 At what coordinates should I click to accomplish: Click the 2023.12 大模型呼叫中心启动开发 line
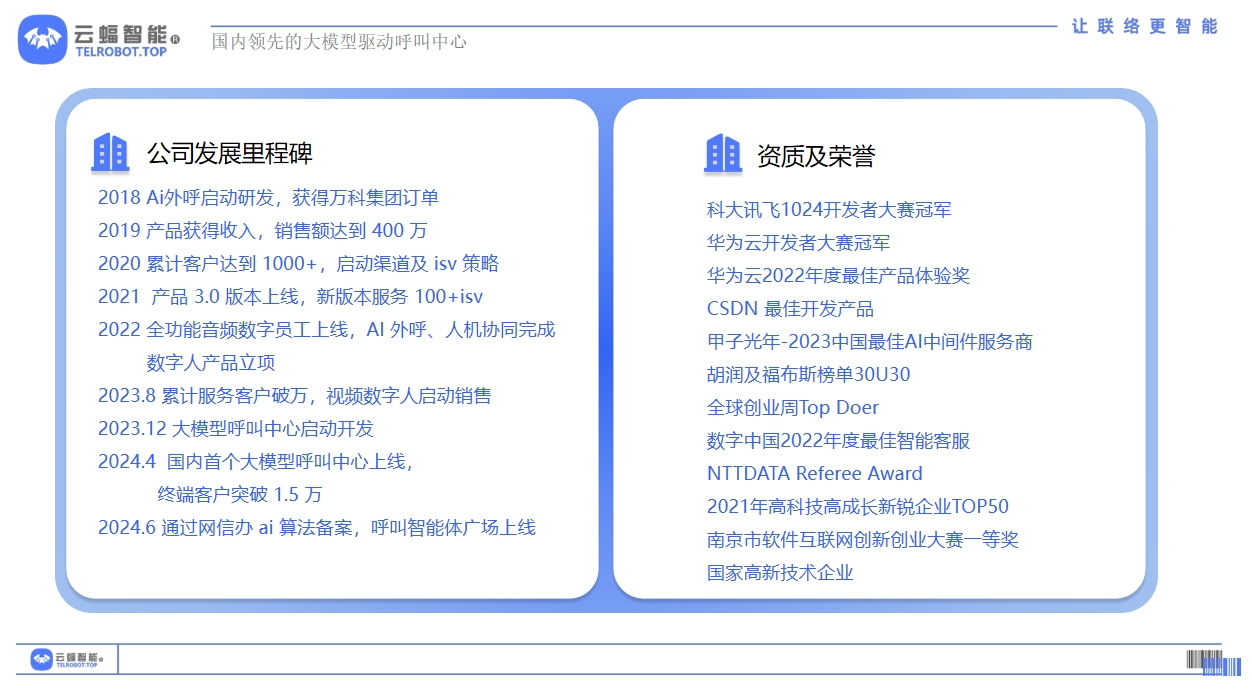[236, 428]
